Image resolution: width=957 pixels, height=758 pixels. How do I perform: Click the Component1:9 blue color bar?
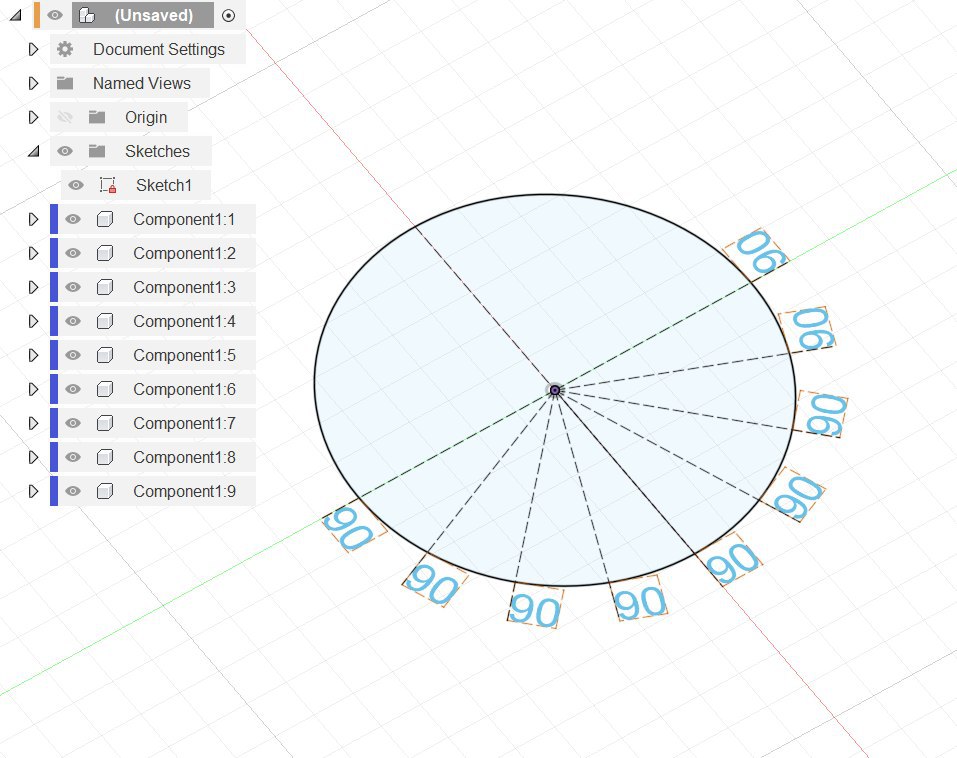click(x=54, y=491)
